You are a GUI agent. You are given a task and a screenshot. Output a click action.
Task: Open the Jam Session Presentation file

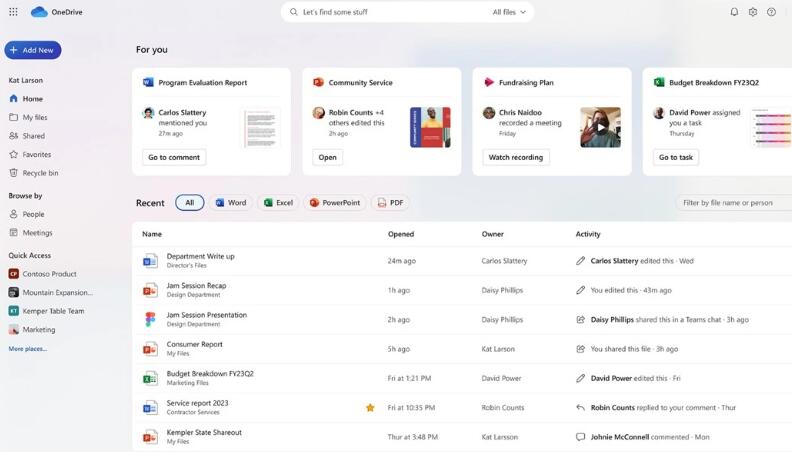tap(206, 315)
